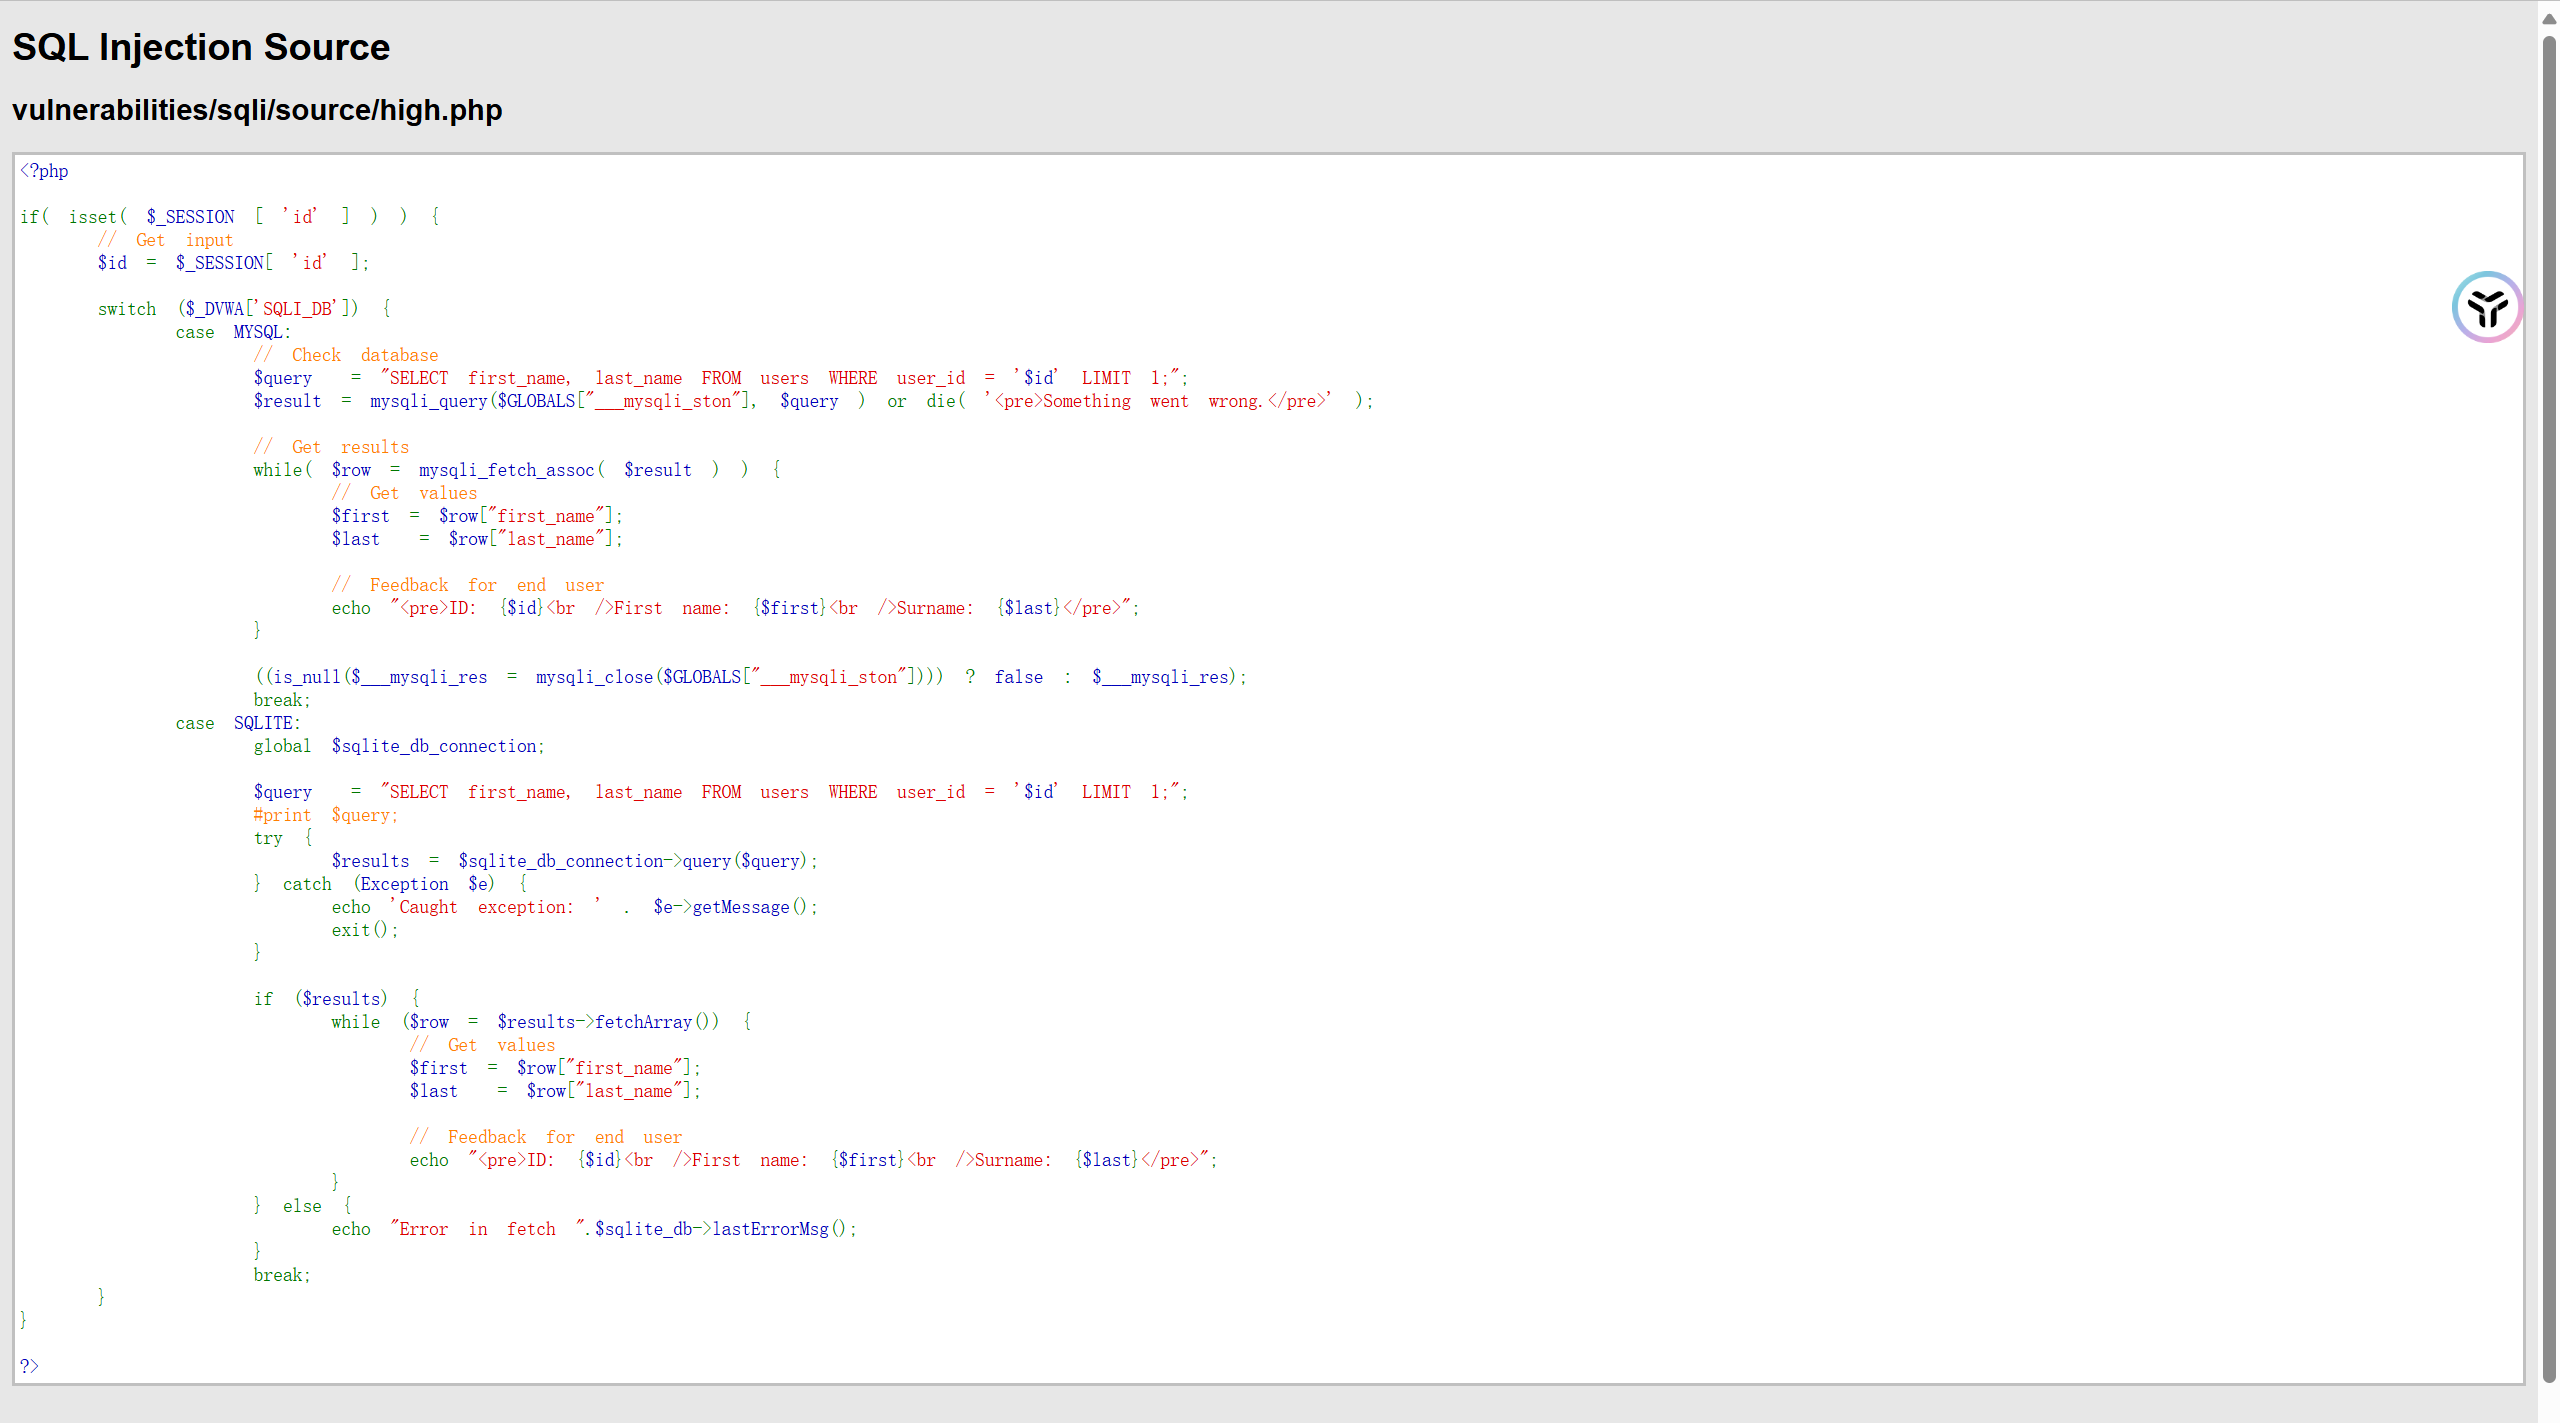Viewport: 2560px width, 1423px height.
Task: Click 'lastErrorMsg()' in the else block
Action: coord(778,1229)
